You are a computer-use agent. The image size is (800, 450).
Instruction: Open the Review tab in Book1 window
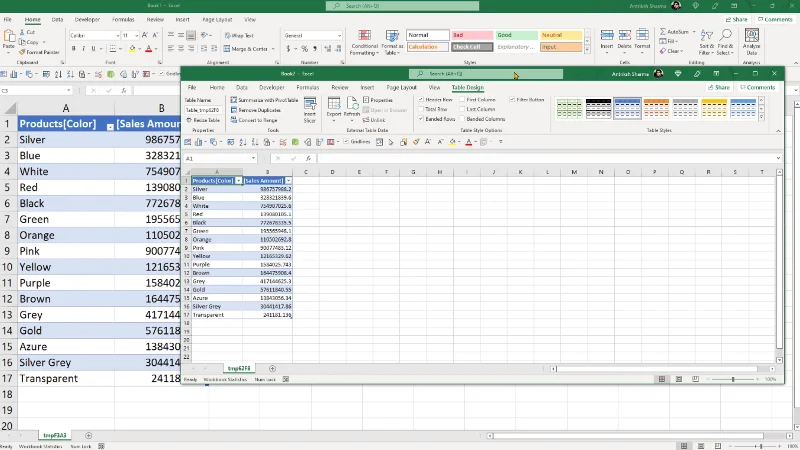[155, 19]
